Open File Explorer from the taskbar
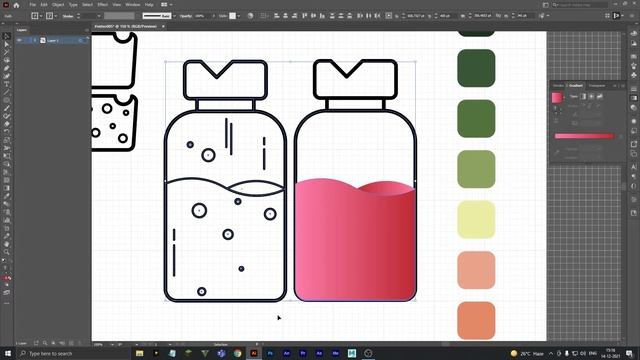The image size is (640, 360). 140,353
